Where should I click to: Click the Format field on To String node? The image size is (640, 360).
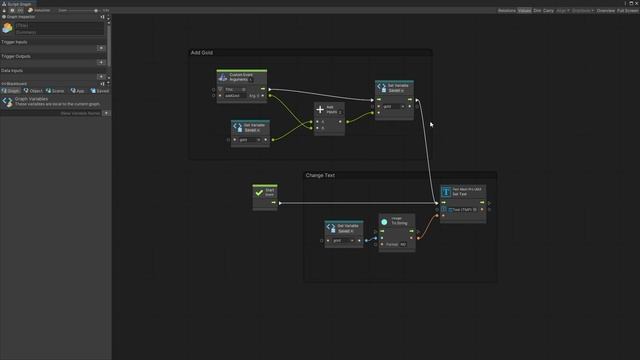pos(403,244)
